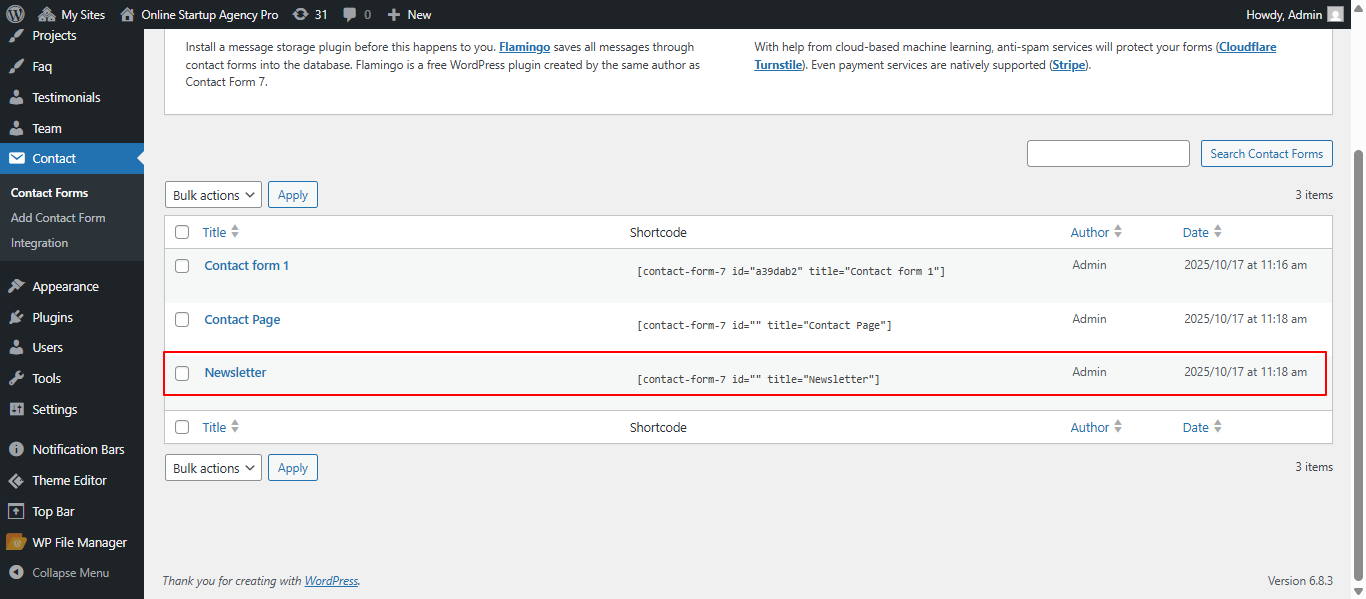
Task: Collapse the admin menu via Collapse Menu icon
Action: (18, 572)
